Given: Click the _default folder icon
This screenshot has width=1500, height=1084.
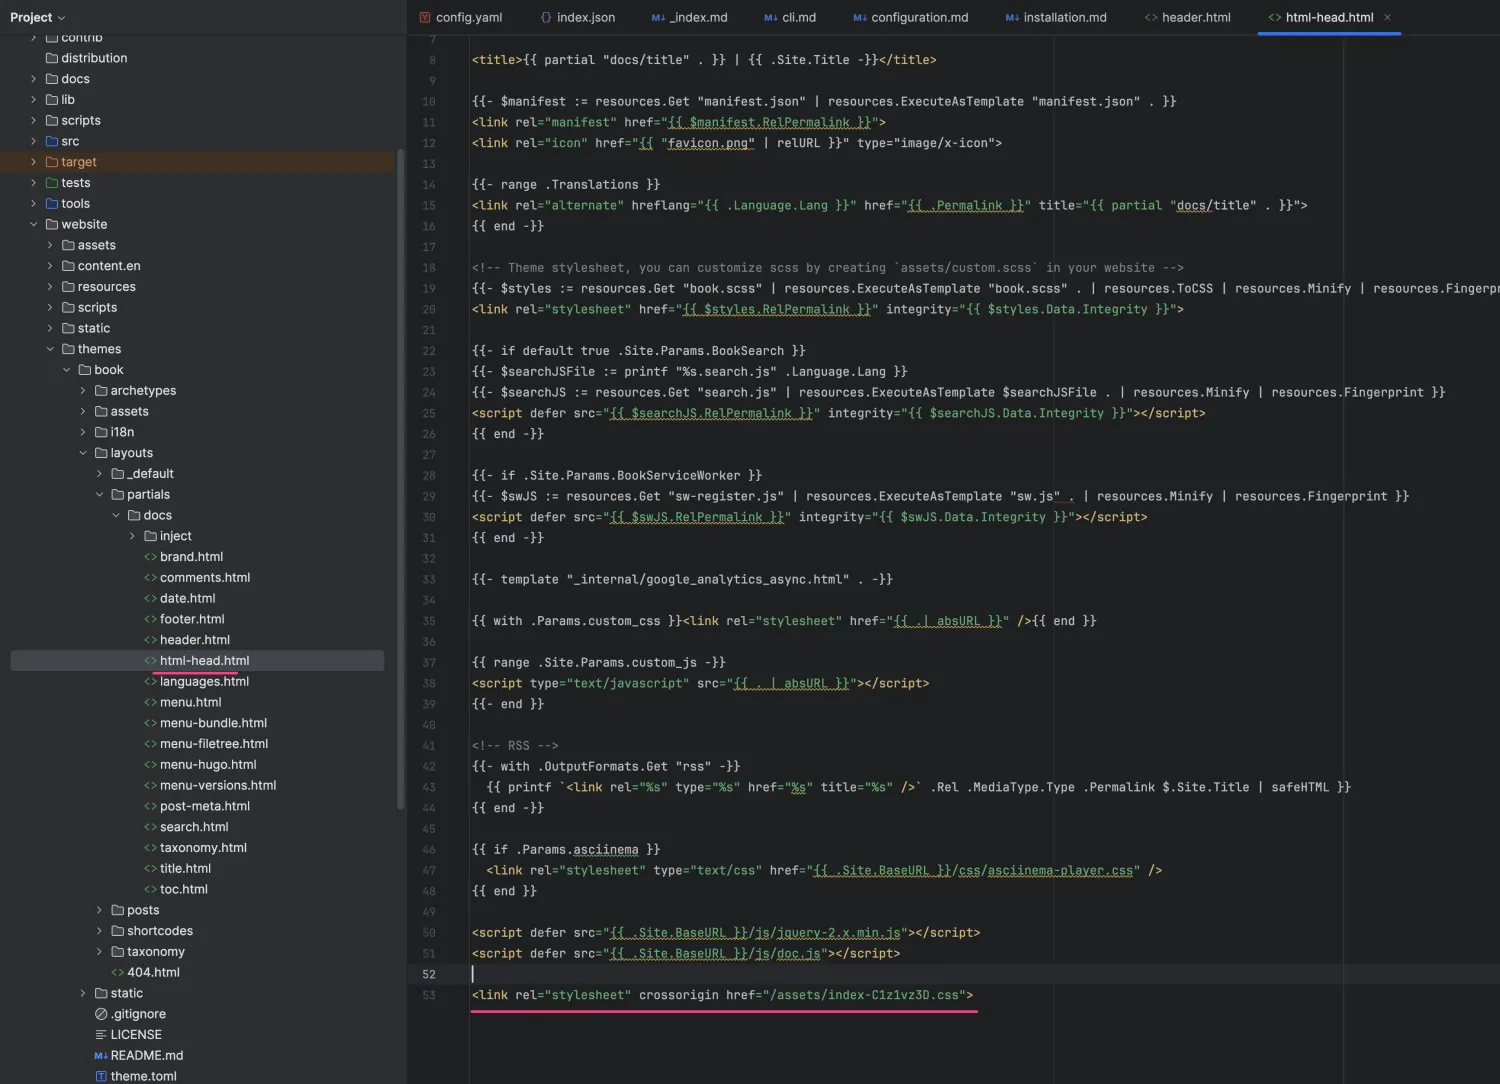Looking at the screenshot, I should [118, 474].
